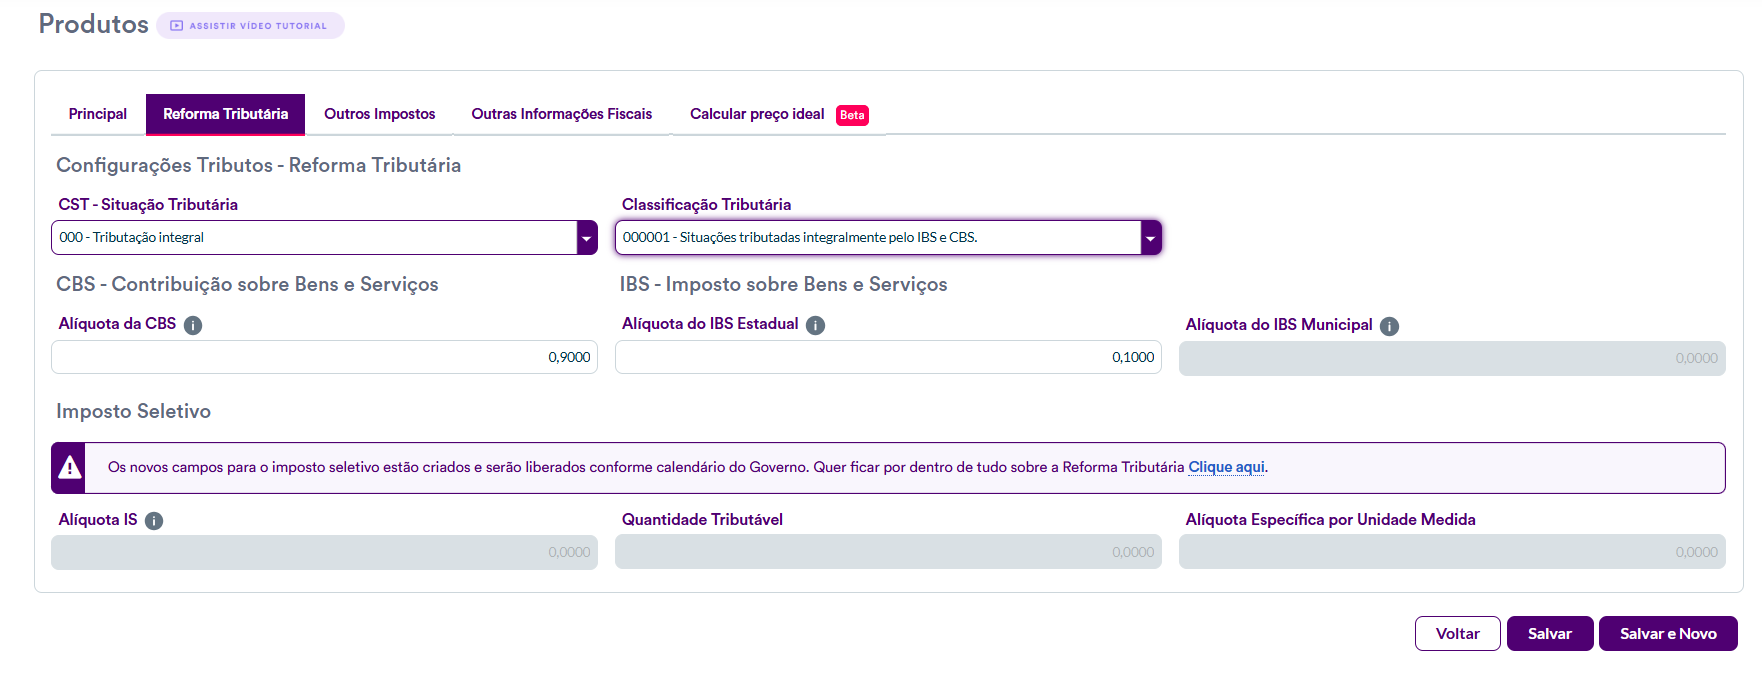The width and height of the screenshot is (1762, 674).
Task: Click the warning triangle icon in the notice
Action: coord(70,468)
